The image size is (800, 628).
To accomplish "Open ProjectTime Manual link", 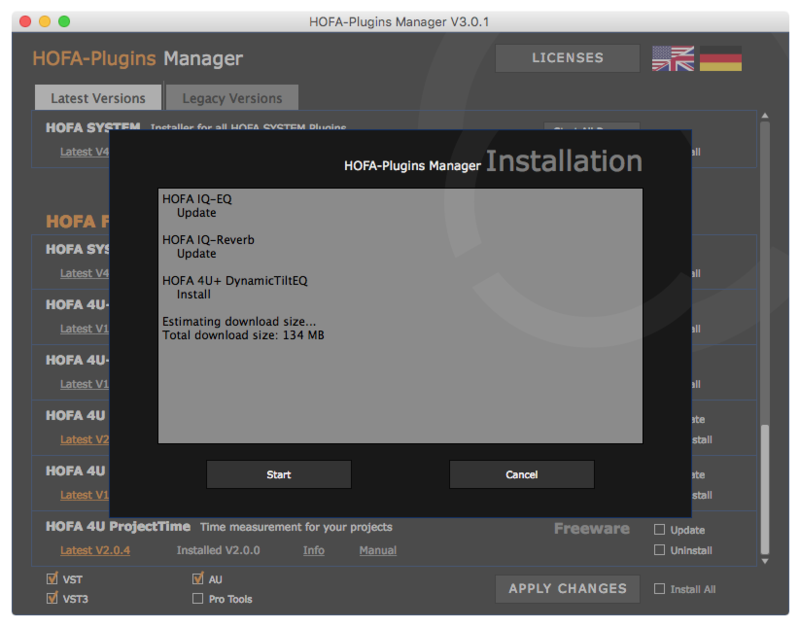I will point(378,550).
